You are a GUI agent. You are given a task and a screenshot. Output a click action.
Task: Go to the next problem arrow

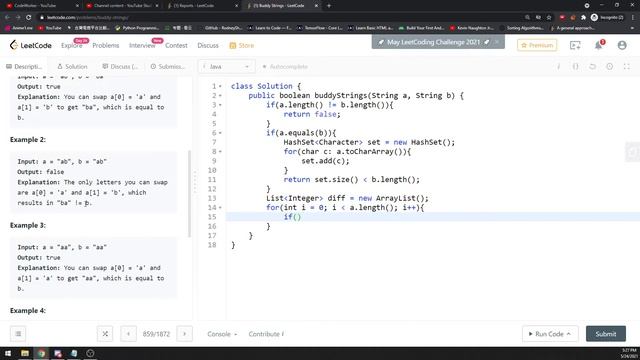tap(184, 333)
